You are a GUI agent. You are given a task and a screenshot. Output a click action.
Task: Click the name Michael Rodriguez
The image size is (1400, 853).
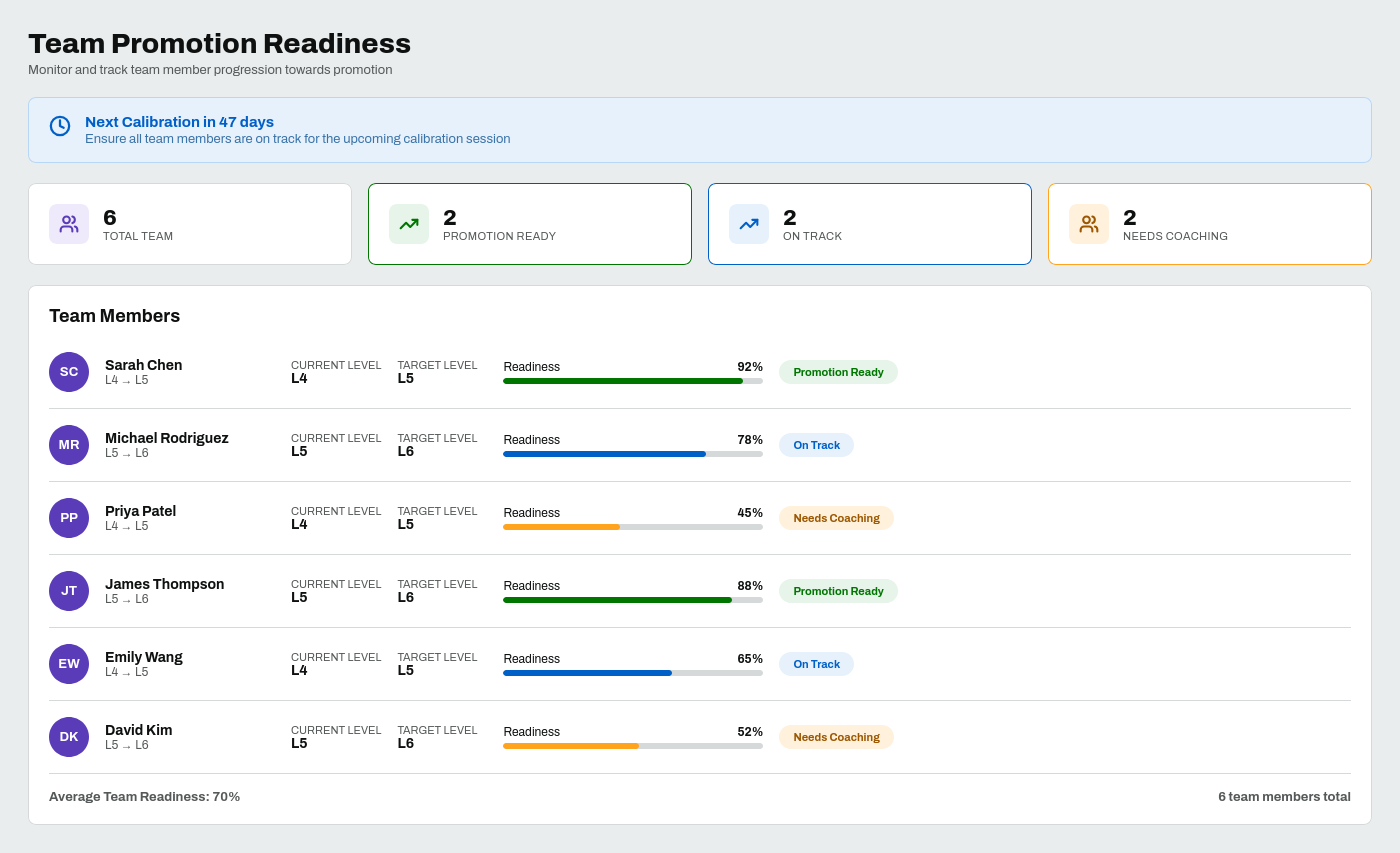[x=167, y=438]
